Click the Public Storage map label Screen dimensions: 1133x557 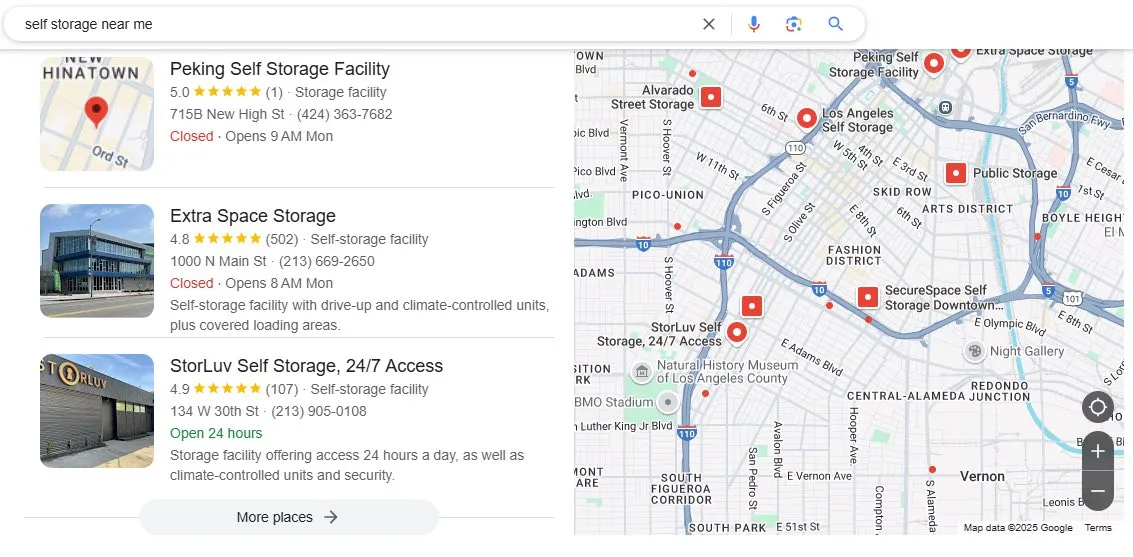coord(1014,173)
